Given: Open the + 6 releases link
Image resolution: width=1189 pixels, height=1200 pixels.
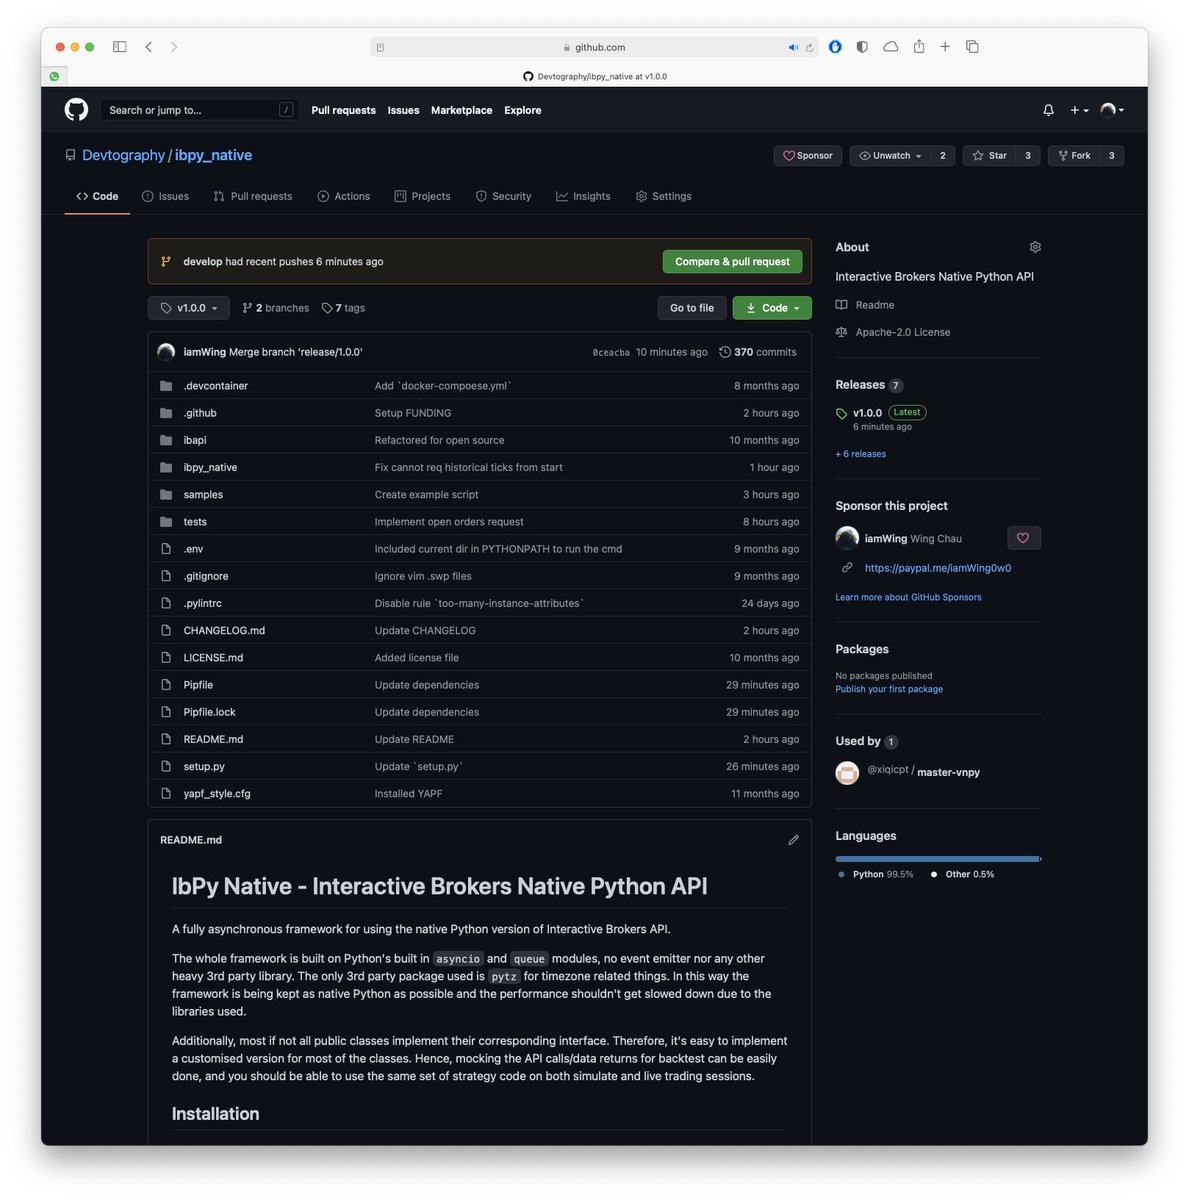Looking at the screenshot, I should click(861, 454).
